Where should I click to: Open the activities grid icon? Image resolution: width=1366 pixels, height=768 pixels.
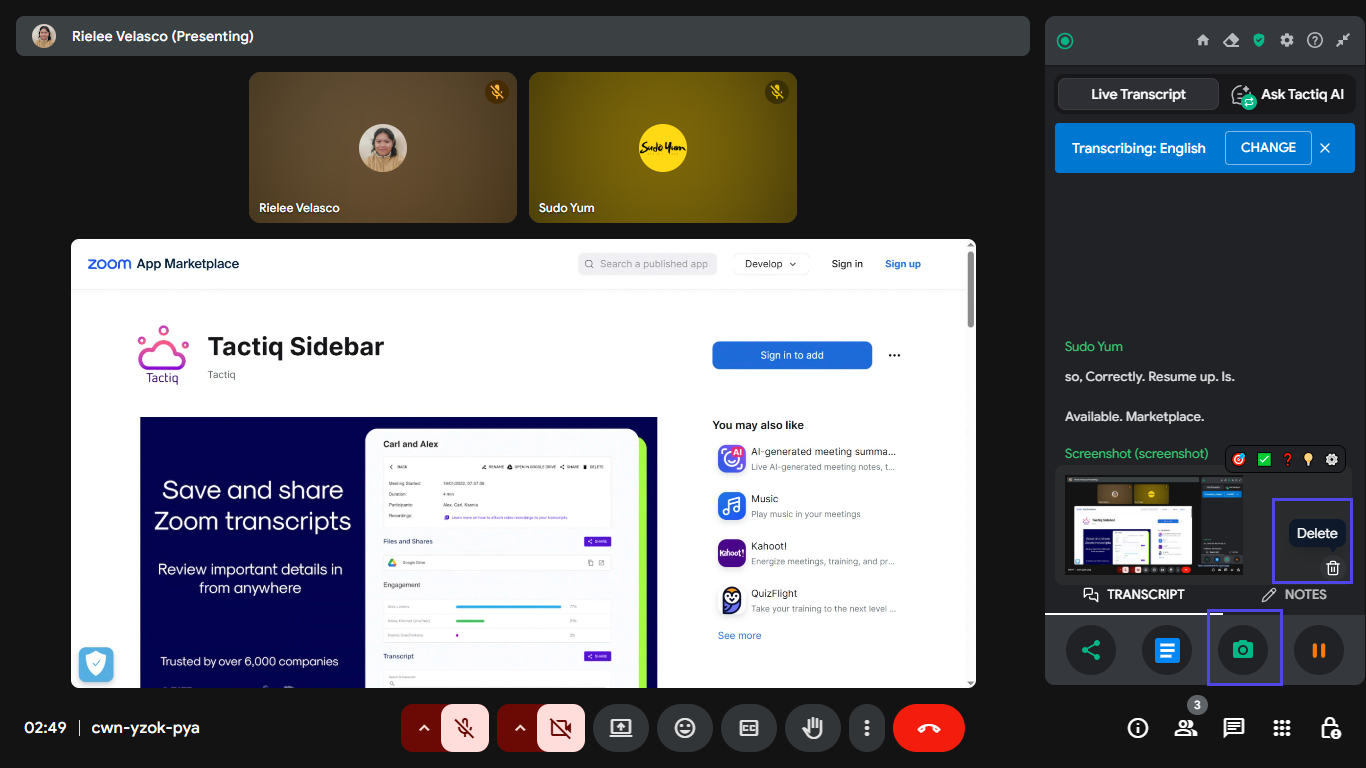point(1282,728)
